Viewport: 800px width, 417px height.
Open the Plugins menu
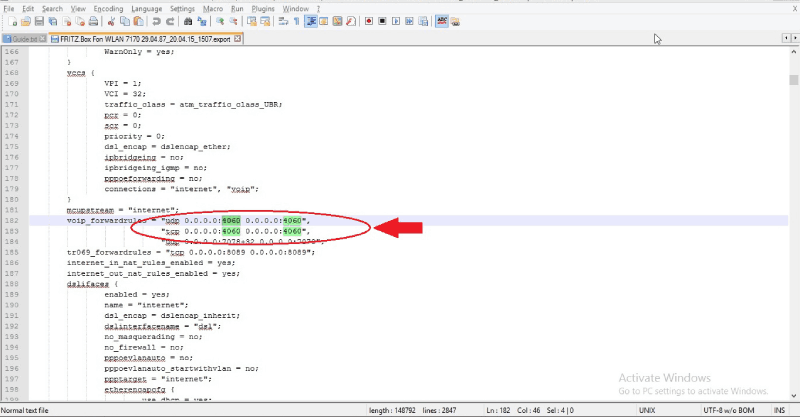[263, 9]
